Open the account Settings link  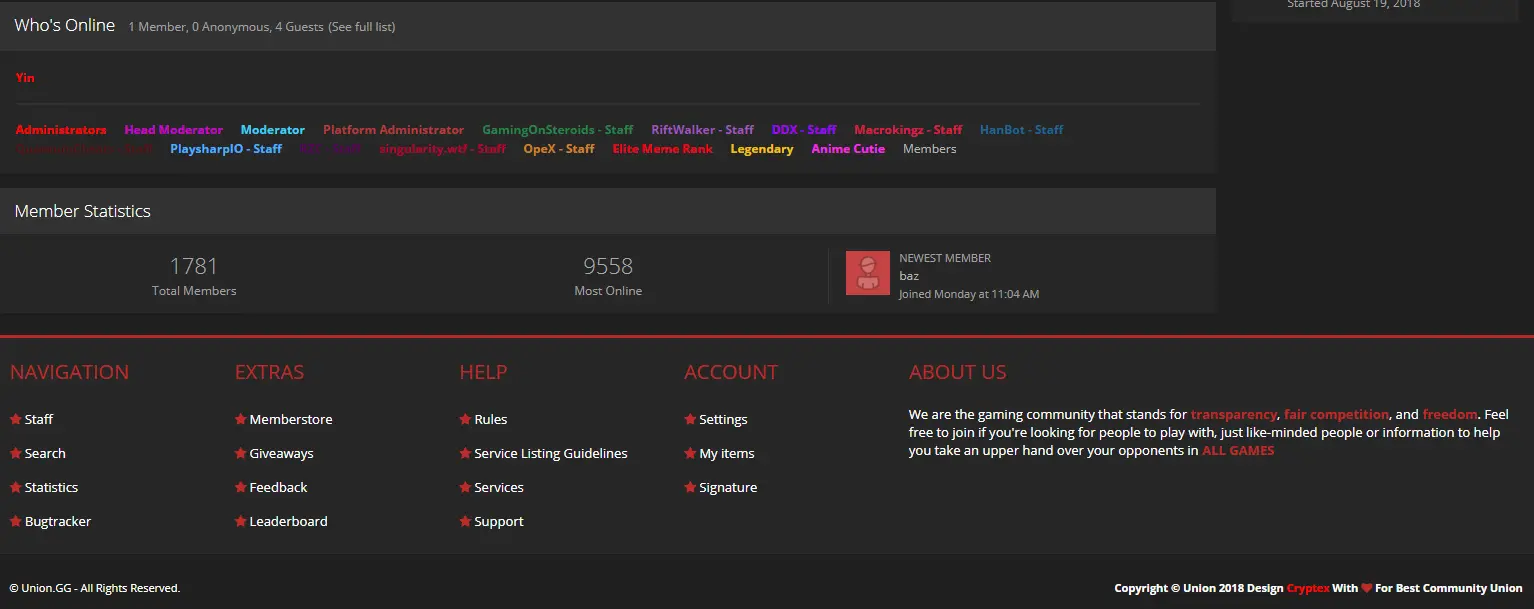tap(724, 419)
